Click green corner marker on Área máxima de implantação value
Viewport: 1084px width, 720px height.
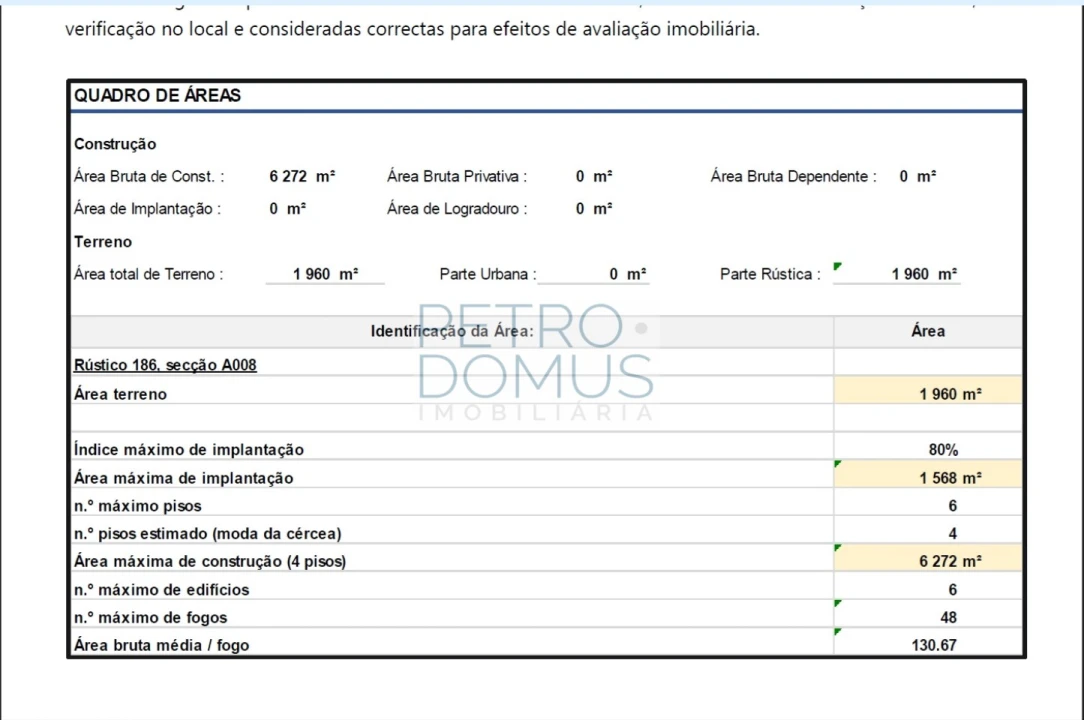(x=837, y=464)
